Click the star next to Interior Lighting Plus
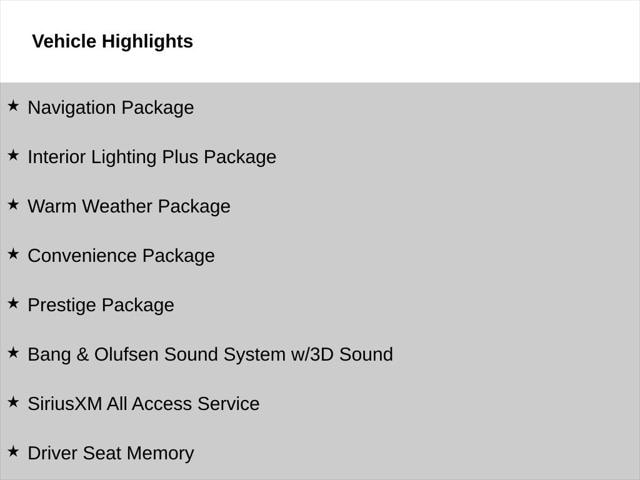Screen dimensions: 640x480 13,155
